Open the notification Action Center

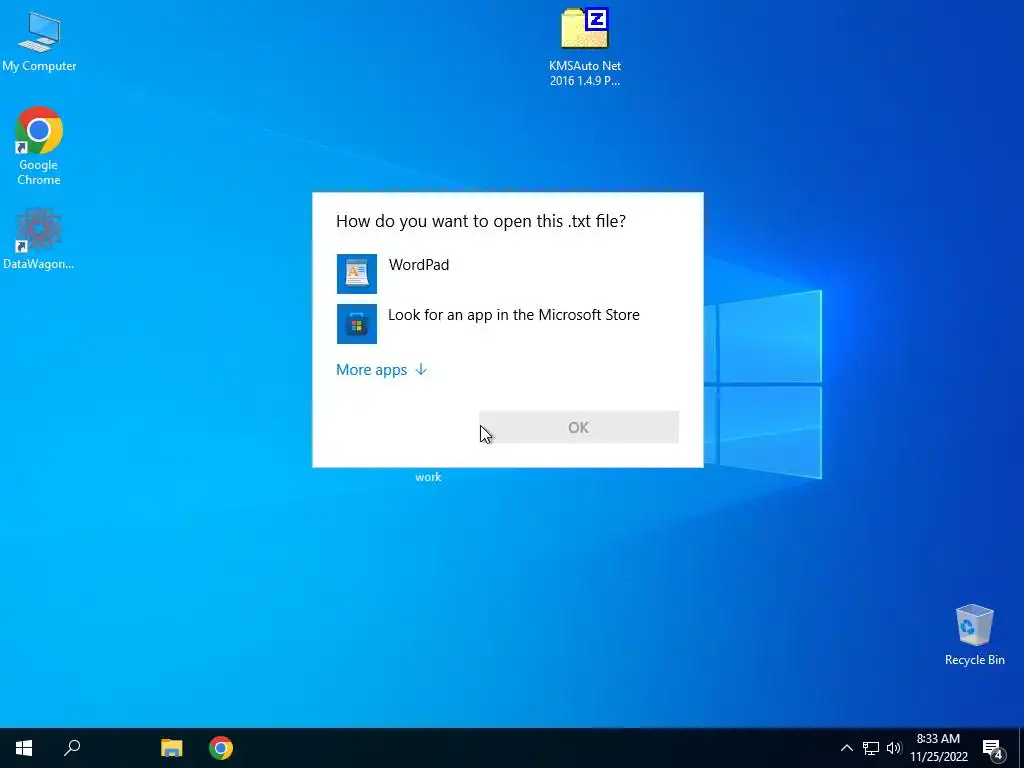pos(992,749)
